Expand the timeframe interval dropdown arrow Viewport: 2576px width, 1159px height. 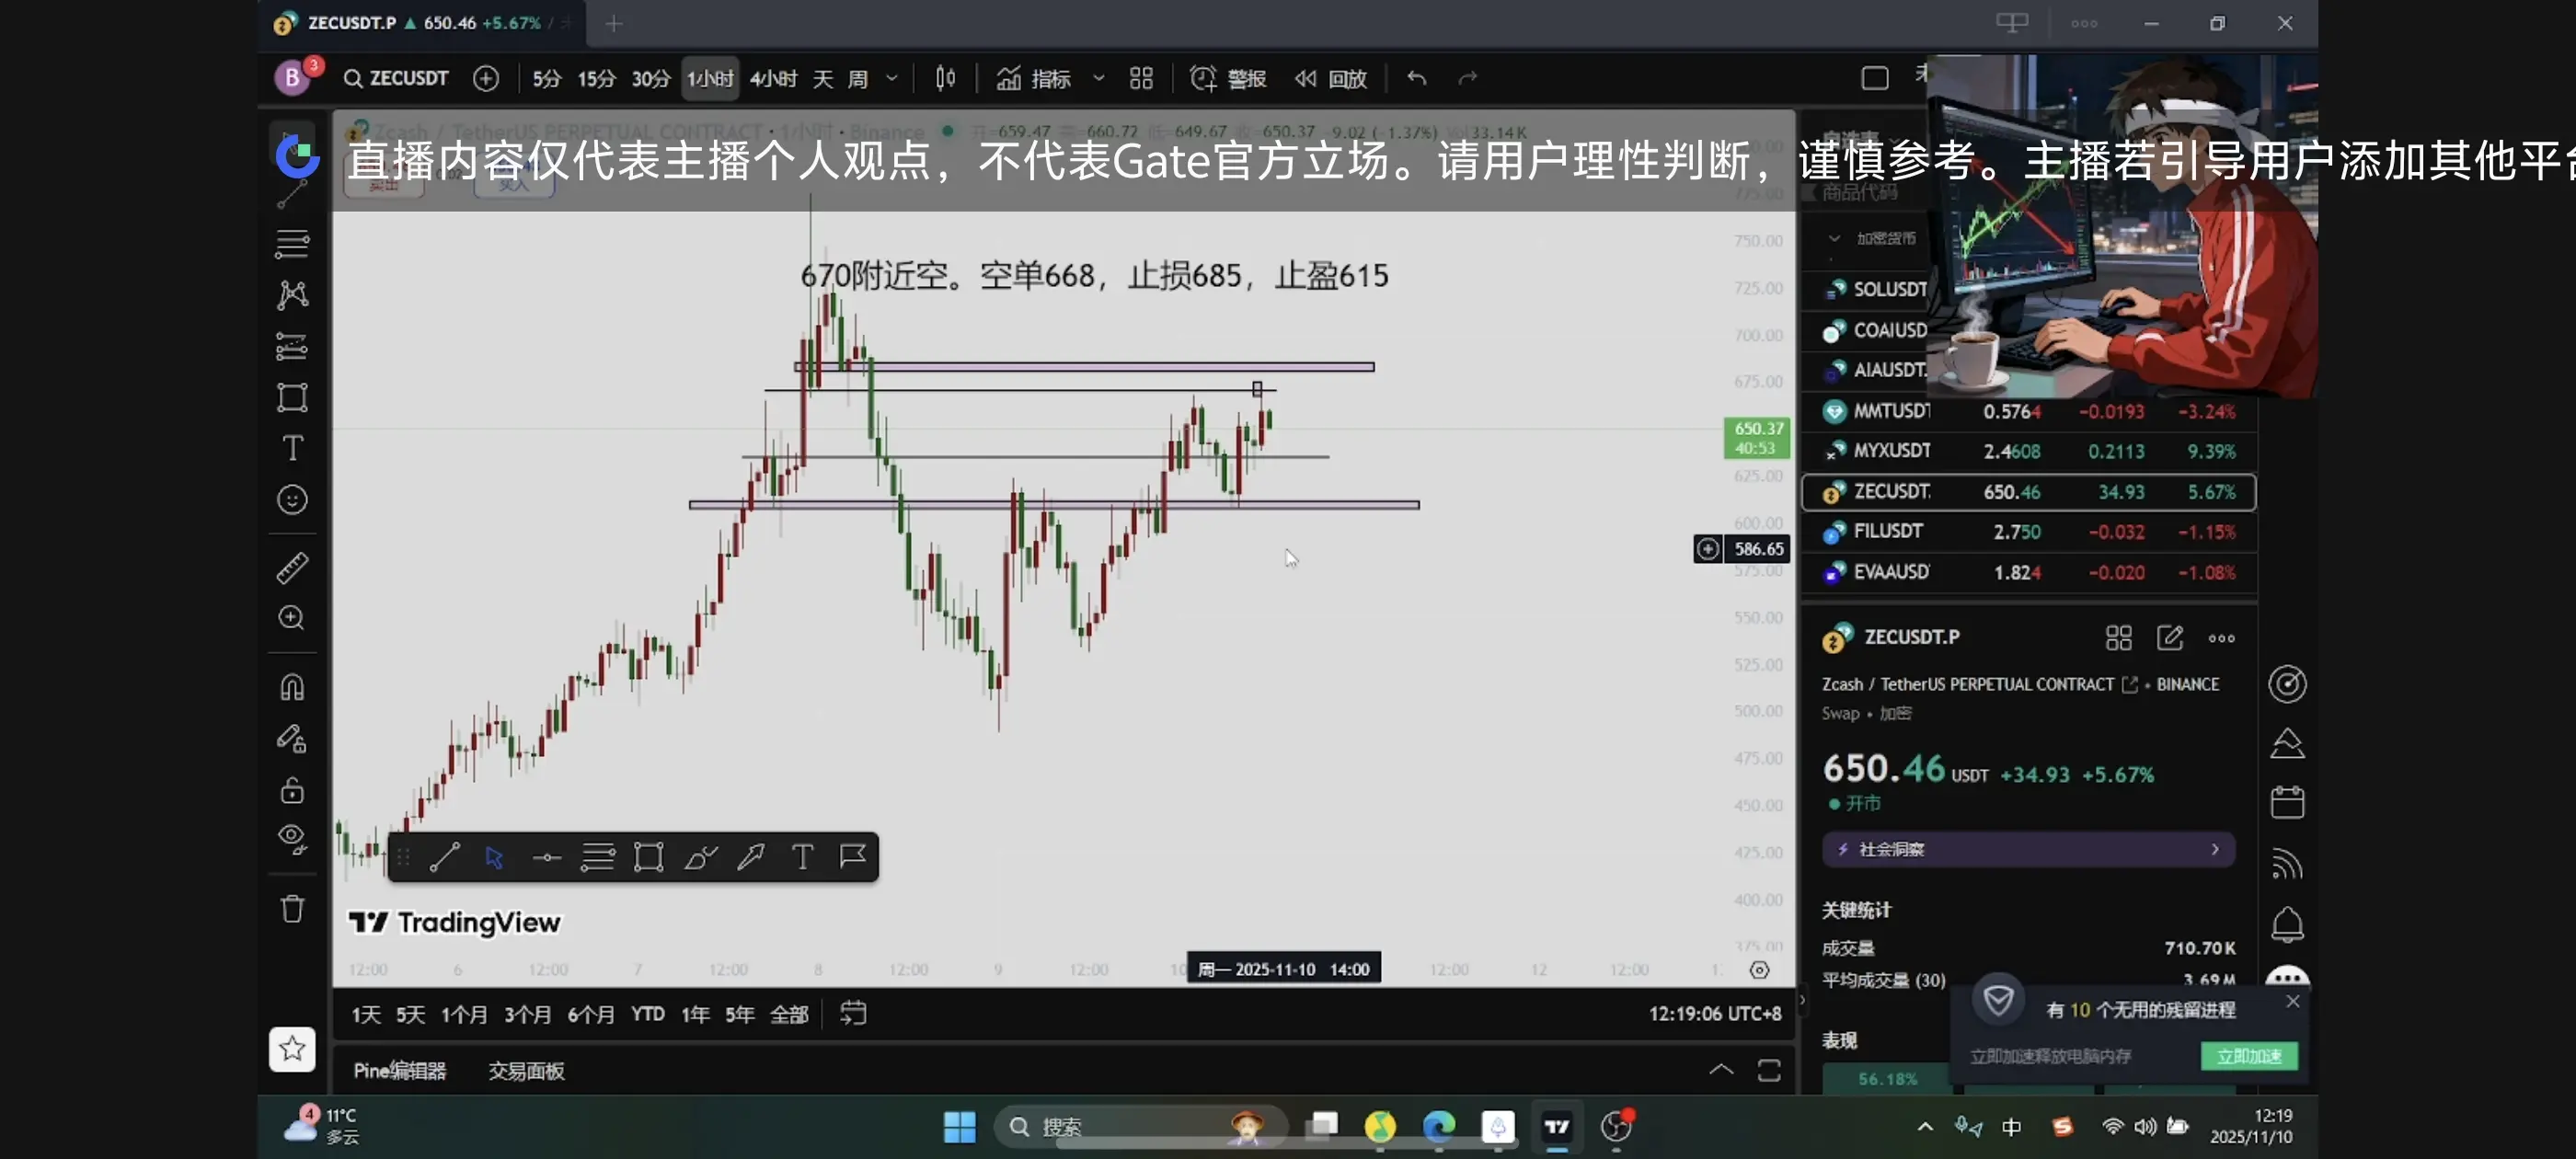click(892, 78)
